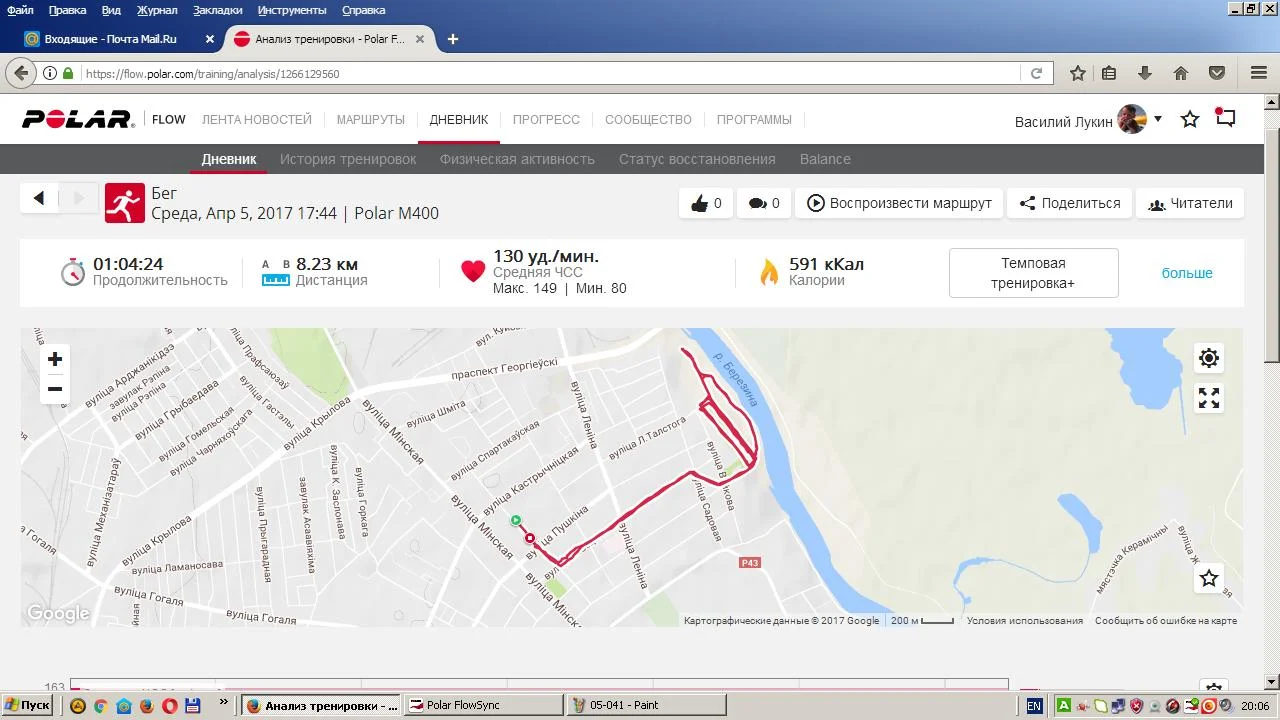Mark route as favorite with map star icon
Screen dimensions: 1280x720
(1209, 578)
